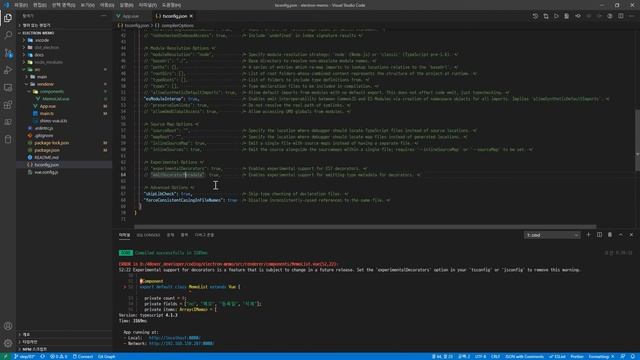Viewport: 640px width, 360px height.
Task: Open the Run and Debug view
Action: [x=8, y=70]
